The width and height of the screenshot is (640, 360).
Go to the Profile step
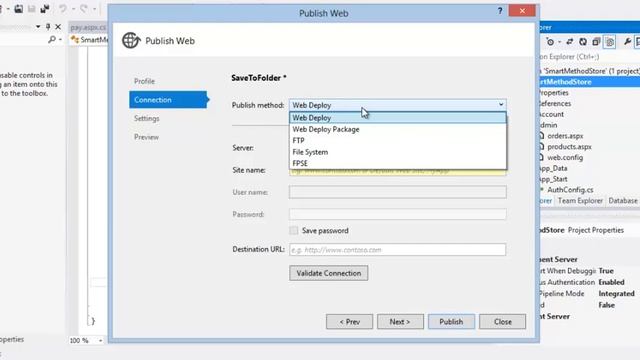(144, 81)
